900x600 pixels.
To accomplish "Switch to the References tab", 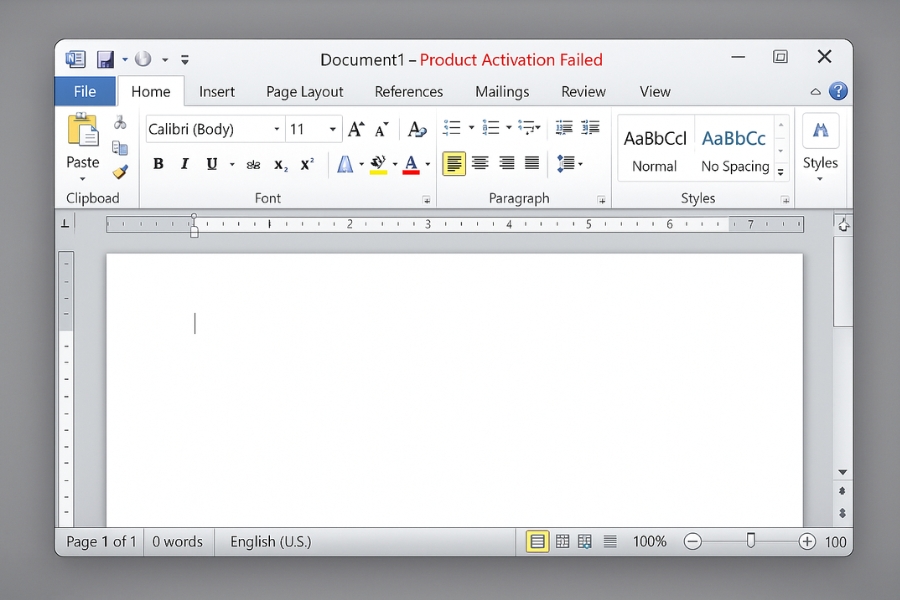I will pos(409,92).
